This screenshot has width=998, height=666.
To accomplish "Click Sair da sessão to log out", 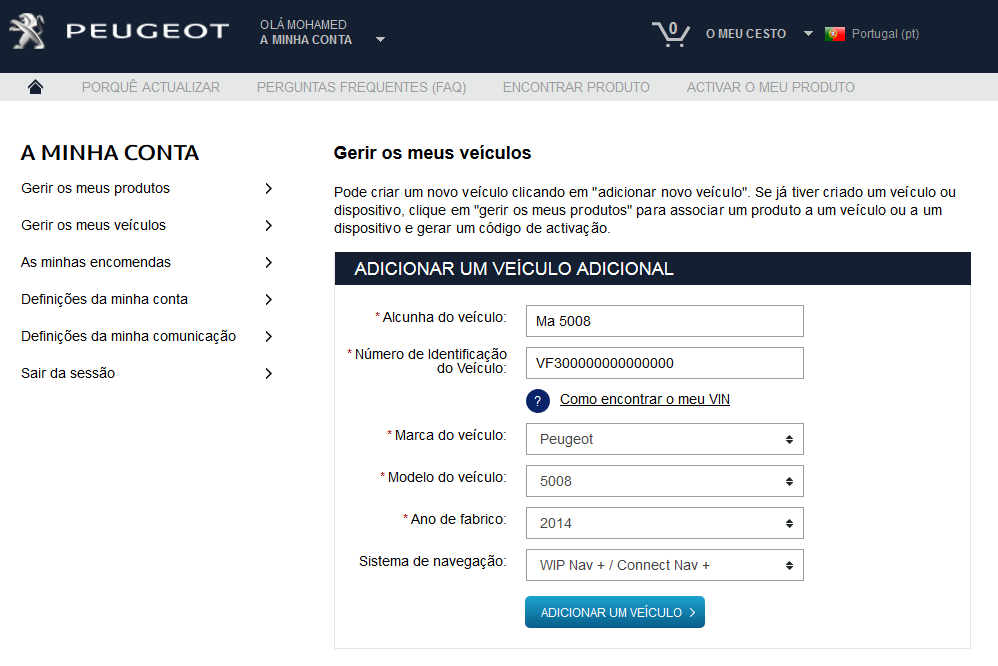I will click(68, 373).
